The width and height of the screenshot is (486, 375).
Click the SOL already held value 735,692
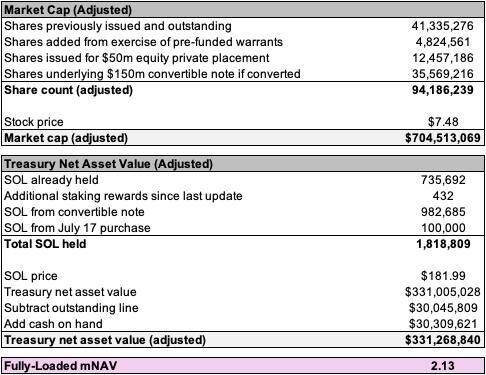coord(443,180)
